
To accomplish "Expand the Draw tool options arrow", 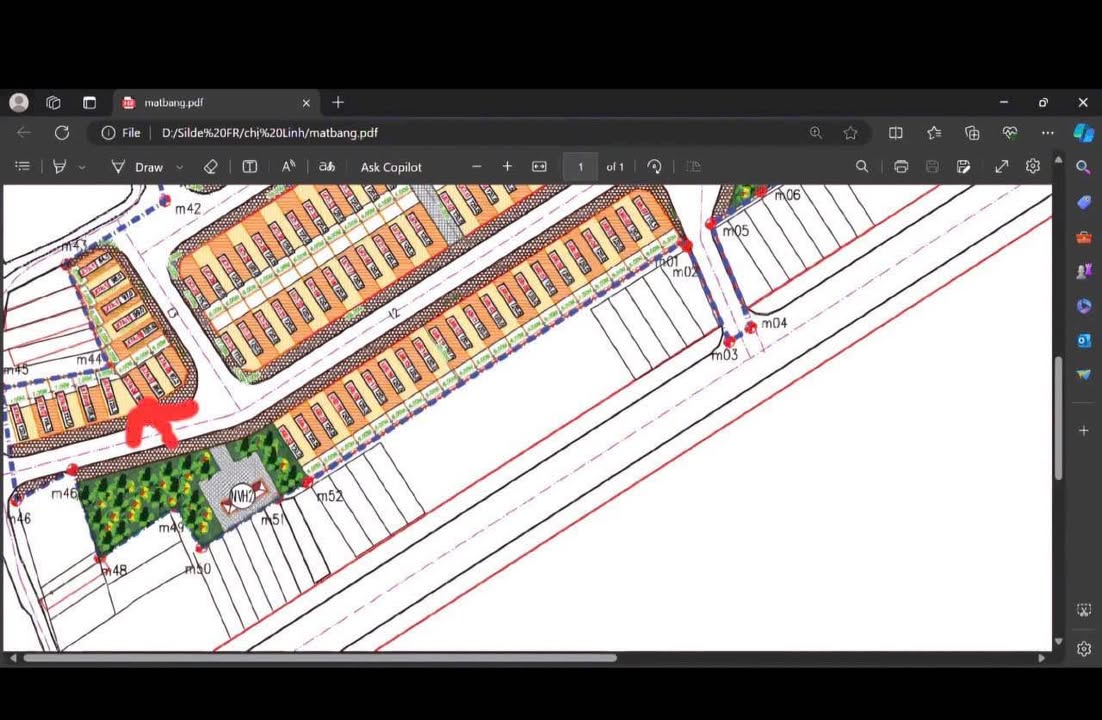I will click(180, 168).
